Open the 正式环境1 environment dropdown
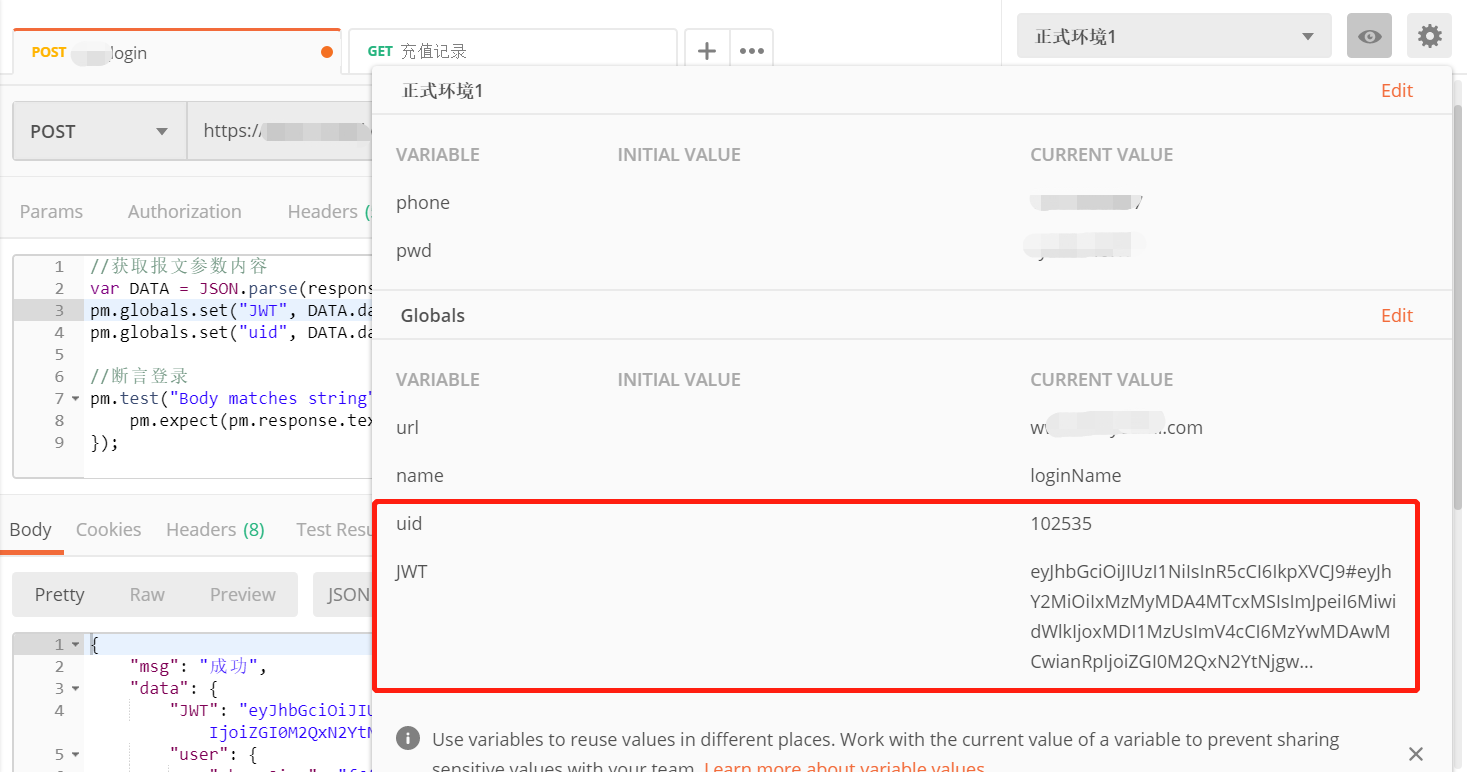 [1174, 37]
